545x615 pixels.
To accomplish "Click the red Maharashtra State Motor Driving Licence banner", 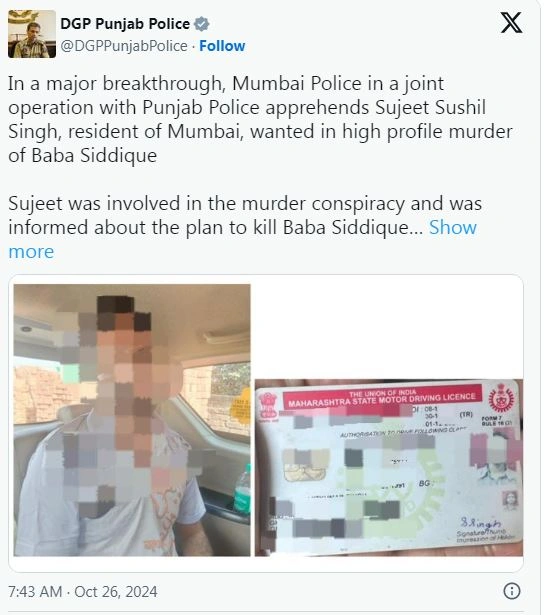I will coord(382,398).
